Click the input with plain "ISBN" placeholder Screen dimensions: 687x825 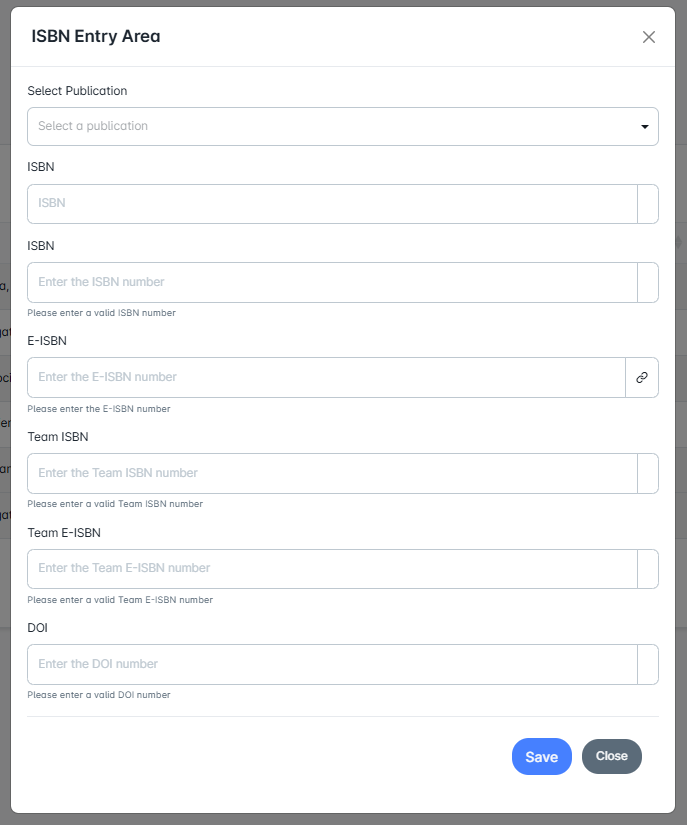click(332, 203)
